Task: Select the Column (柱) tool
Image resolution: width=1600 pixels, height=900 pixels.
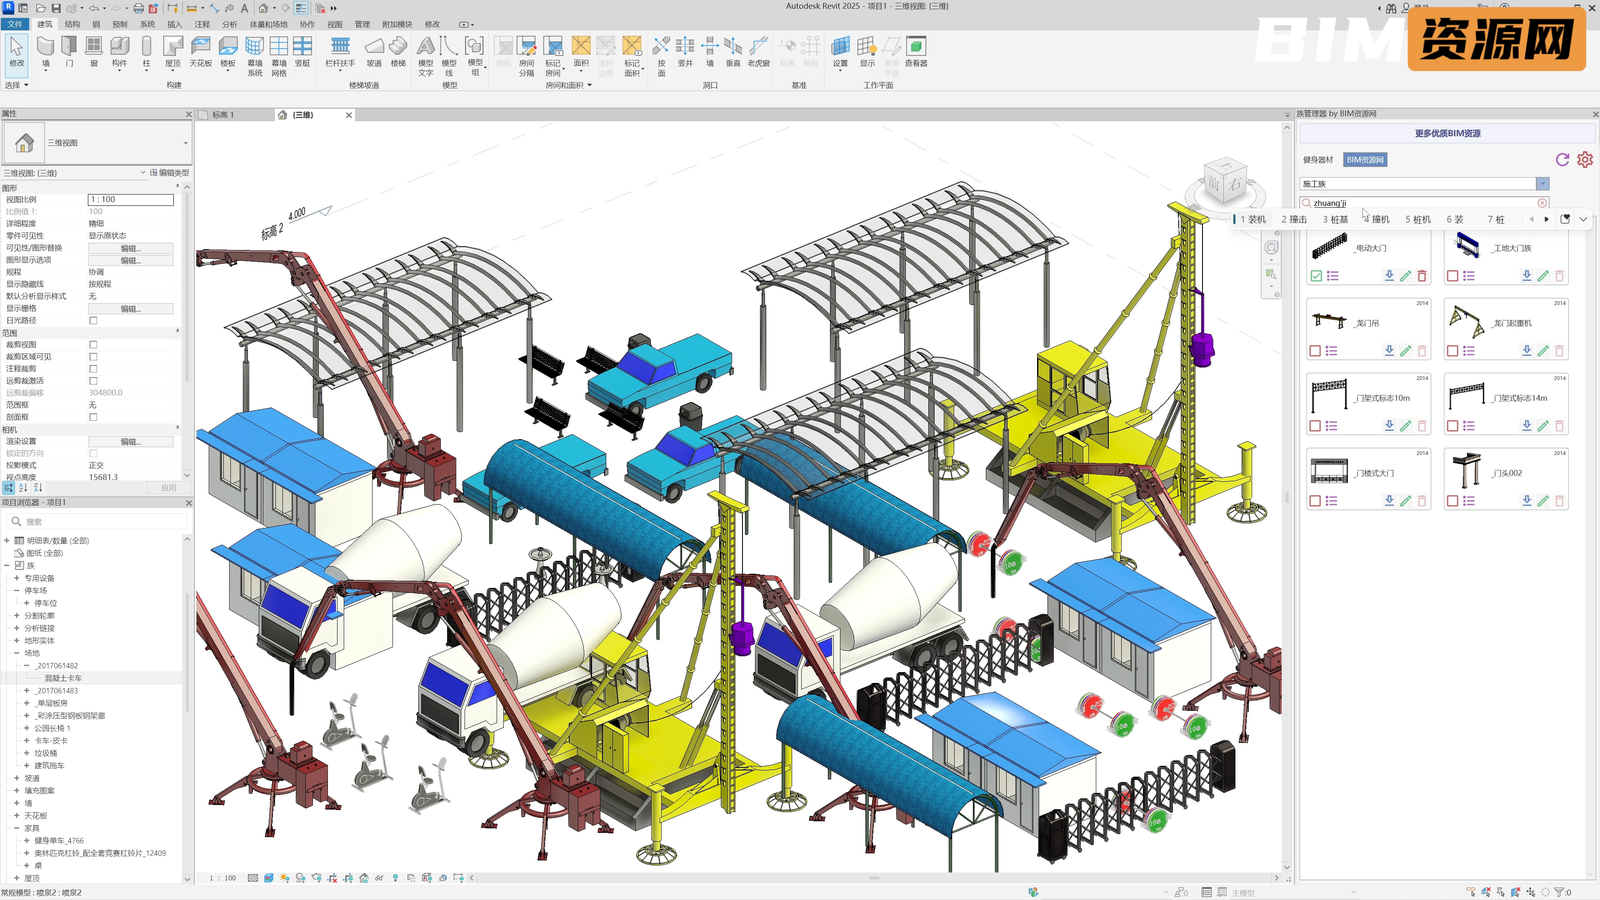Action: [146, 52]
